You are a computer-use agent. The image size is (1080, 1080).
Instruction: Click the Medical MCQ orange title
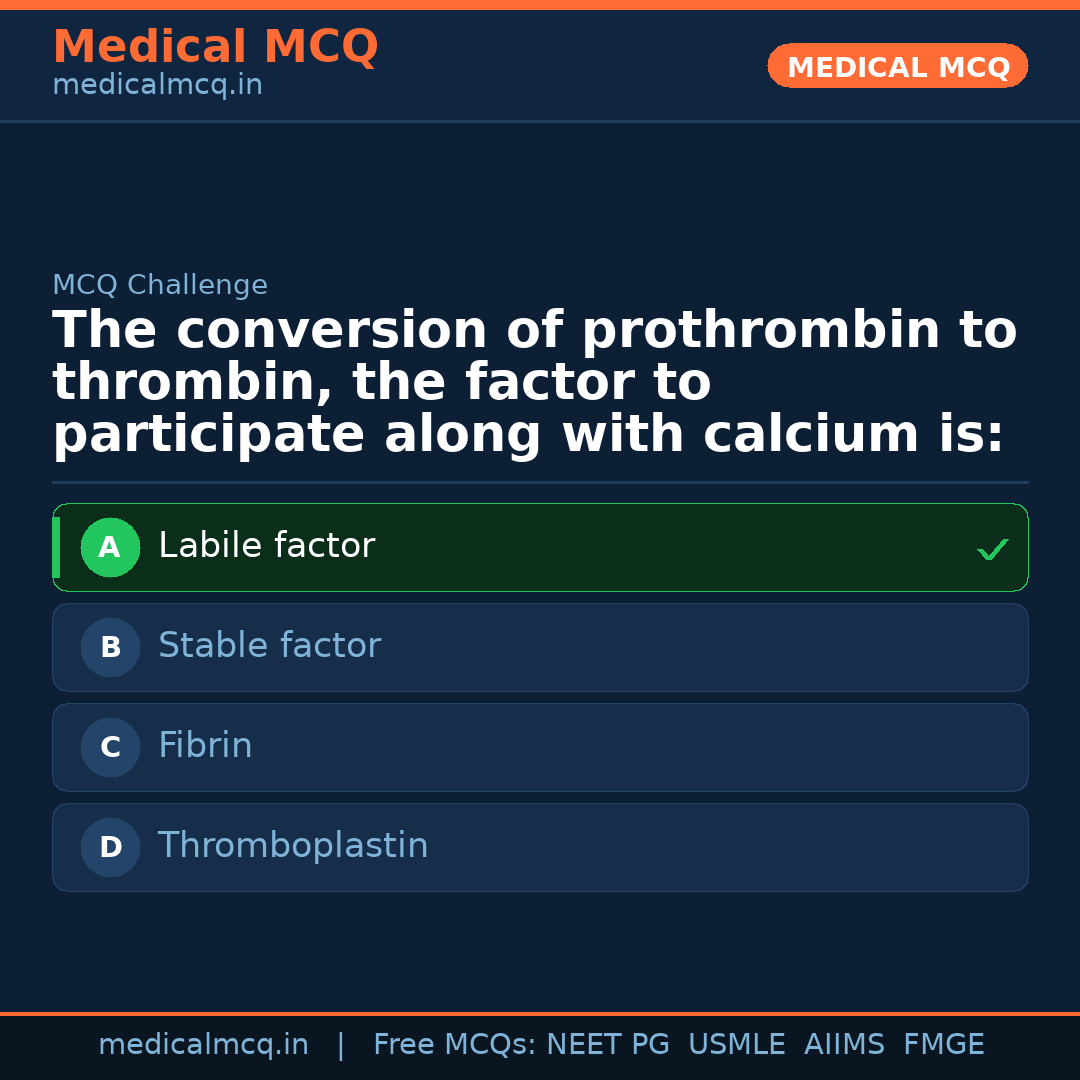(x=215, y=47)
